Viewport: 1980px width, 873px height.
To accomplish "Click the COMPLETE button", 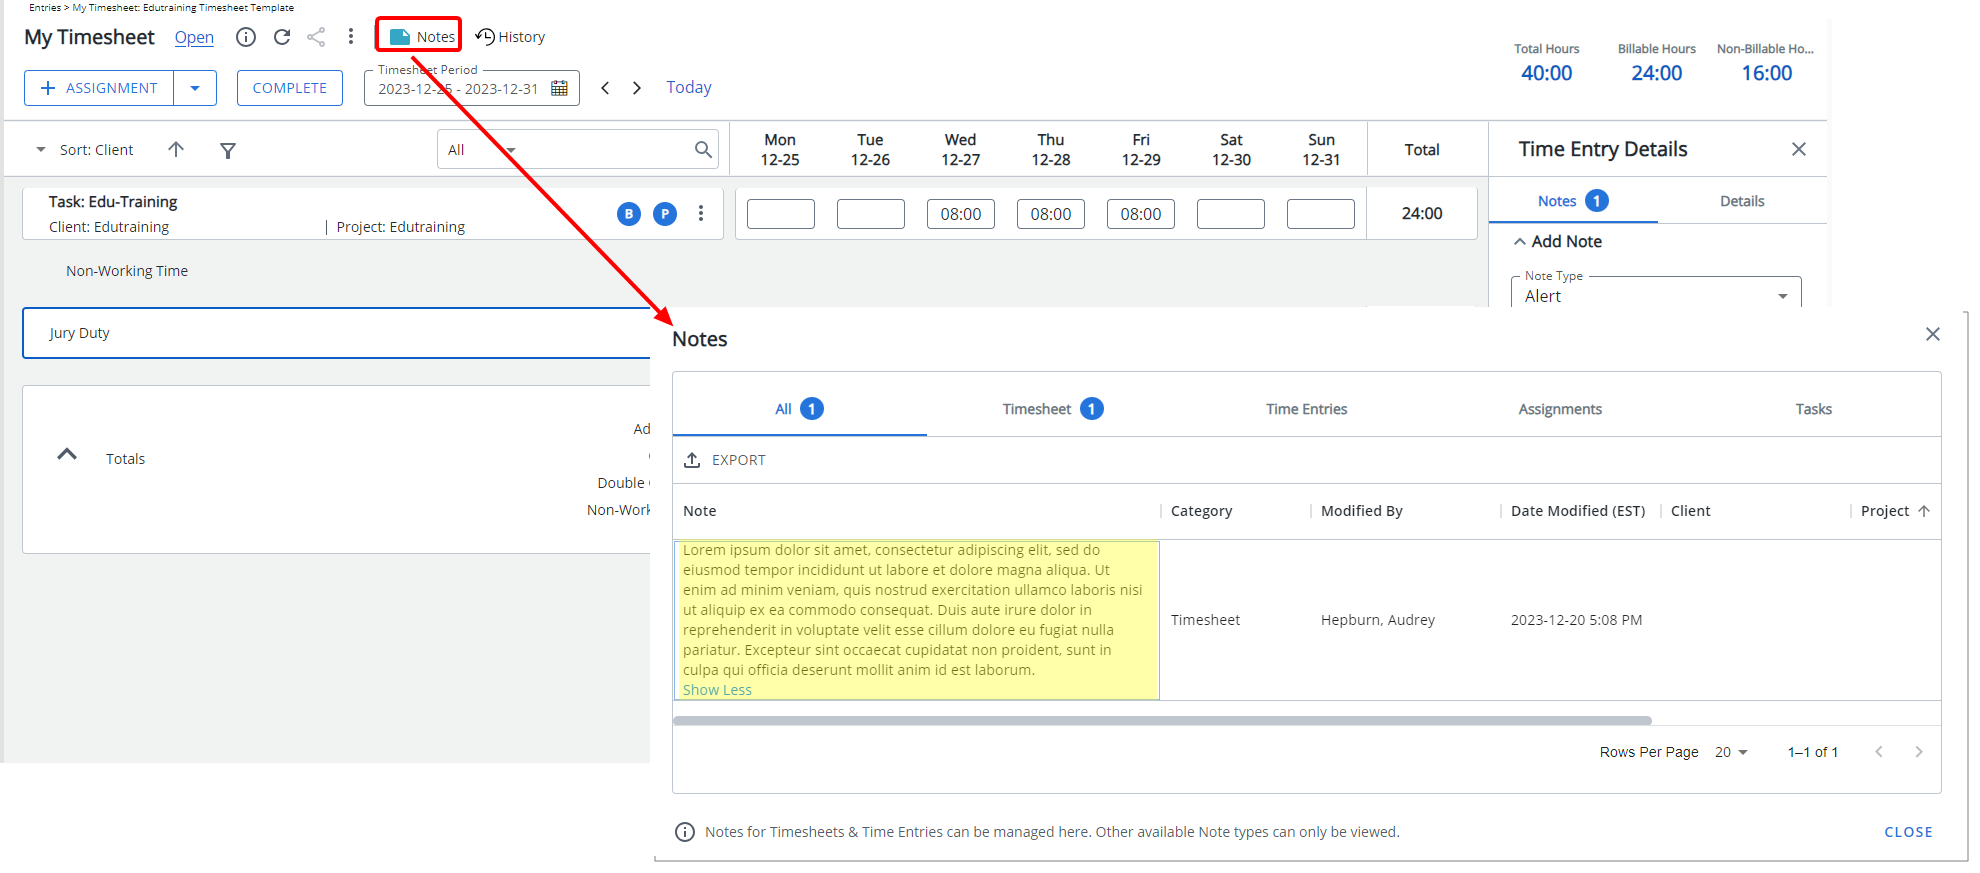I will coord(290,88).
